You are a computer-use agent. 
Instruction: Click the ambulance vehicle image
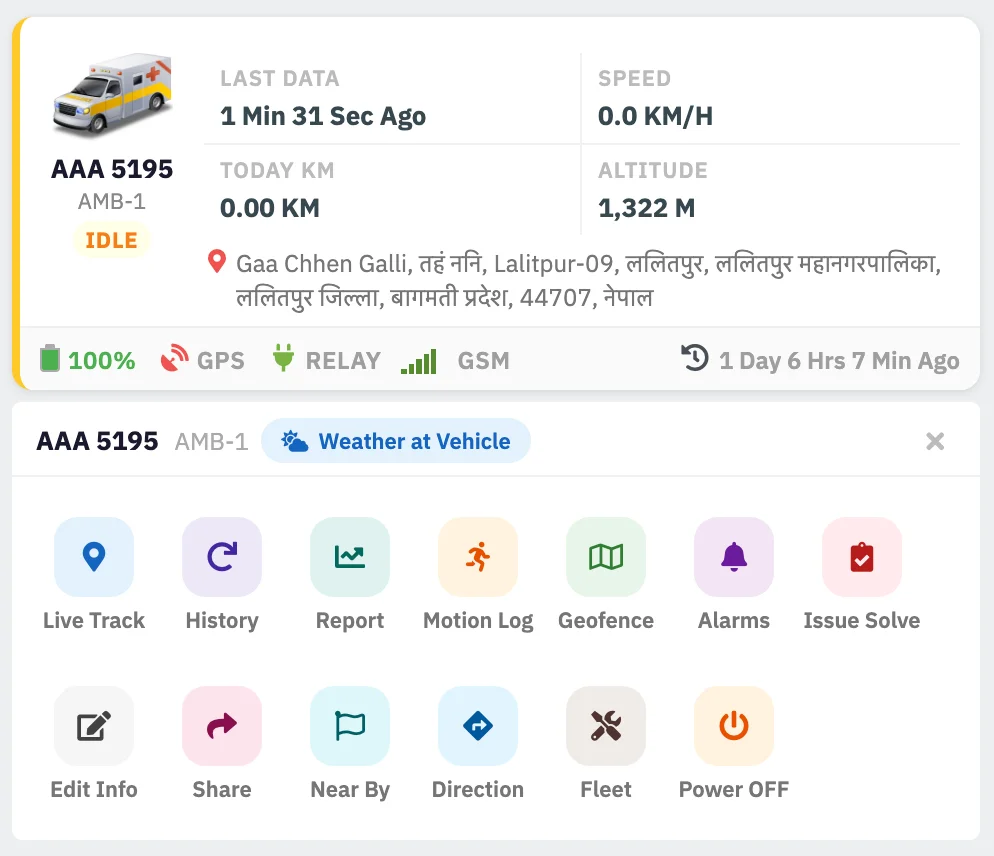(x=113, y=95)
